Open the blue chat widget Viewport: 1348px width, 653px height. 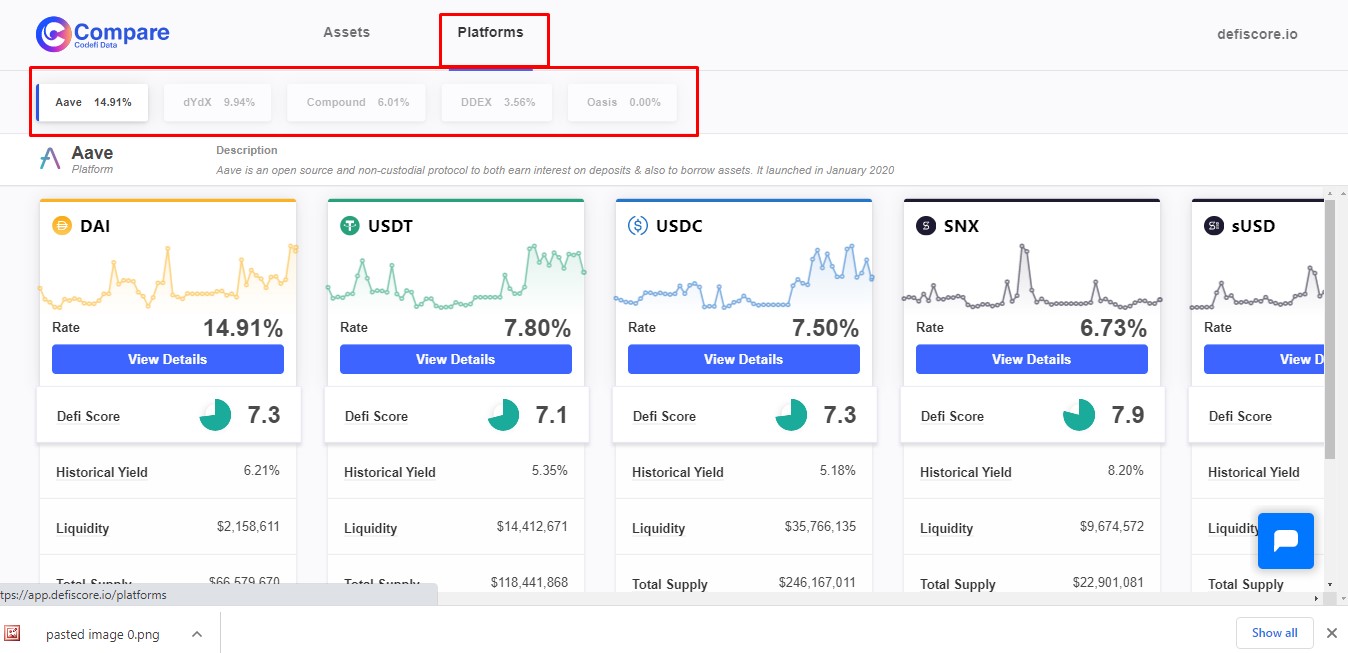point(1286,541)
